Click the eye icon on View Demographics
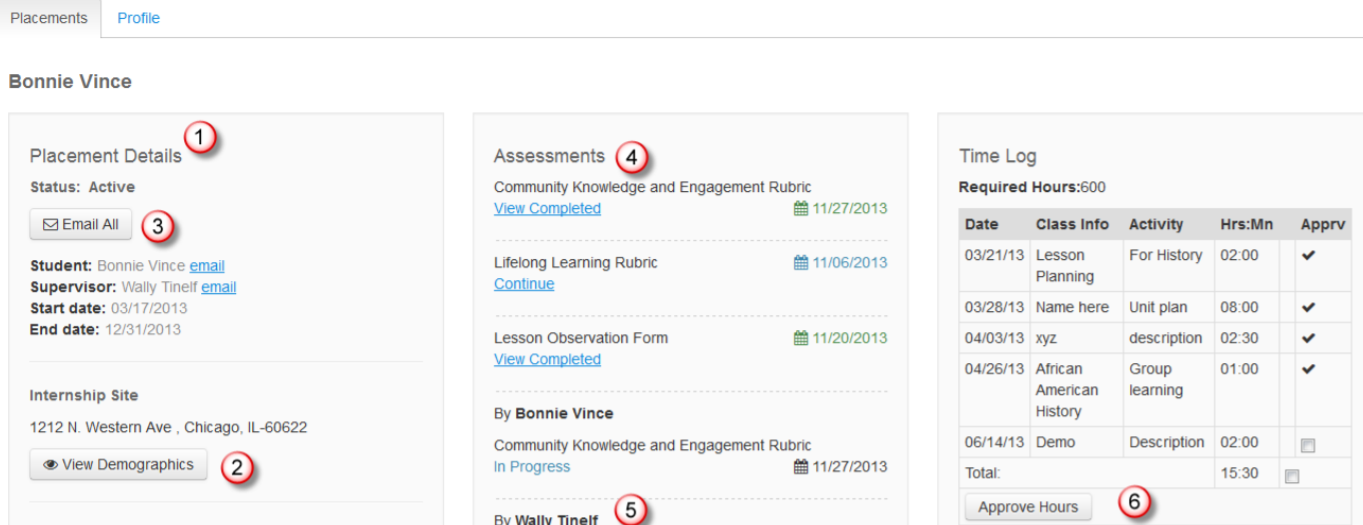The image size is (1363, 525). pos(51,465)
